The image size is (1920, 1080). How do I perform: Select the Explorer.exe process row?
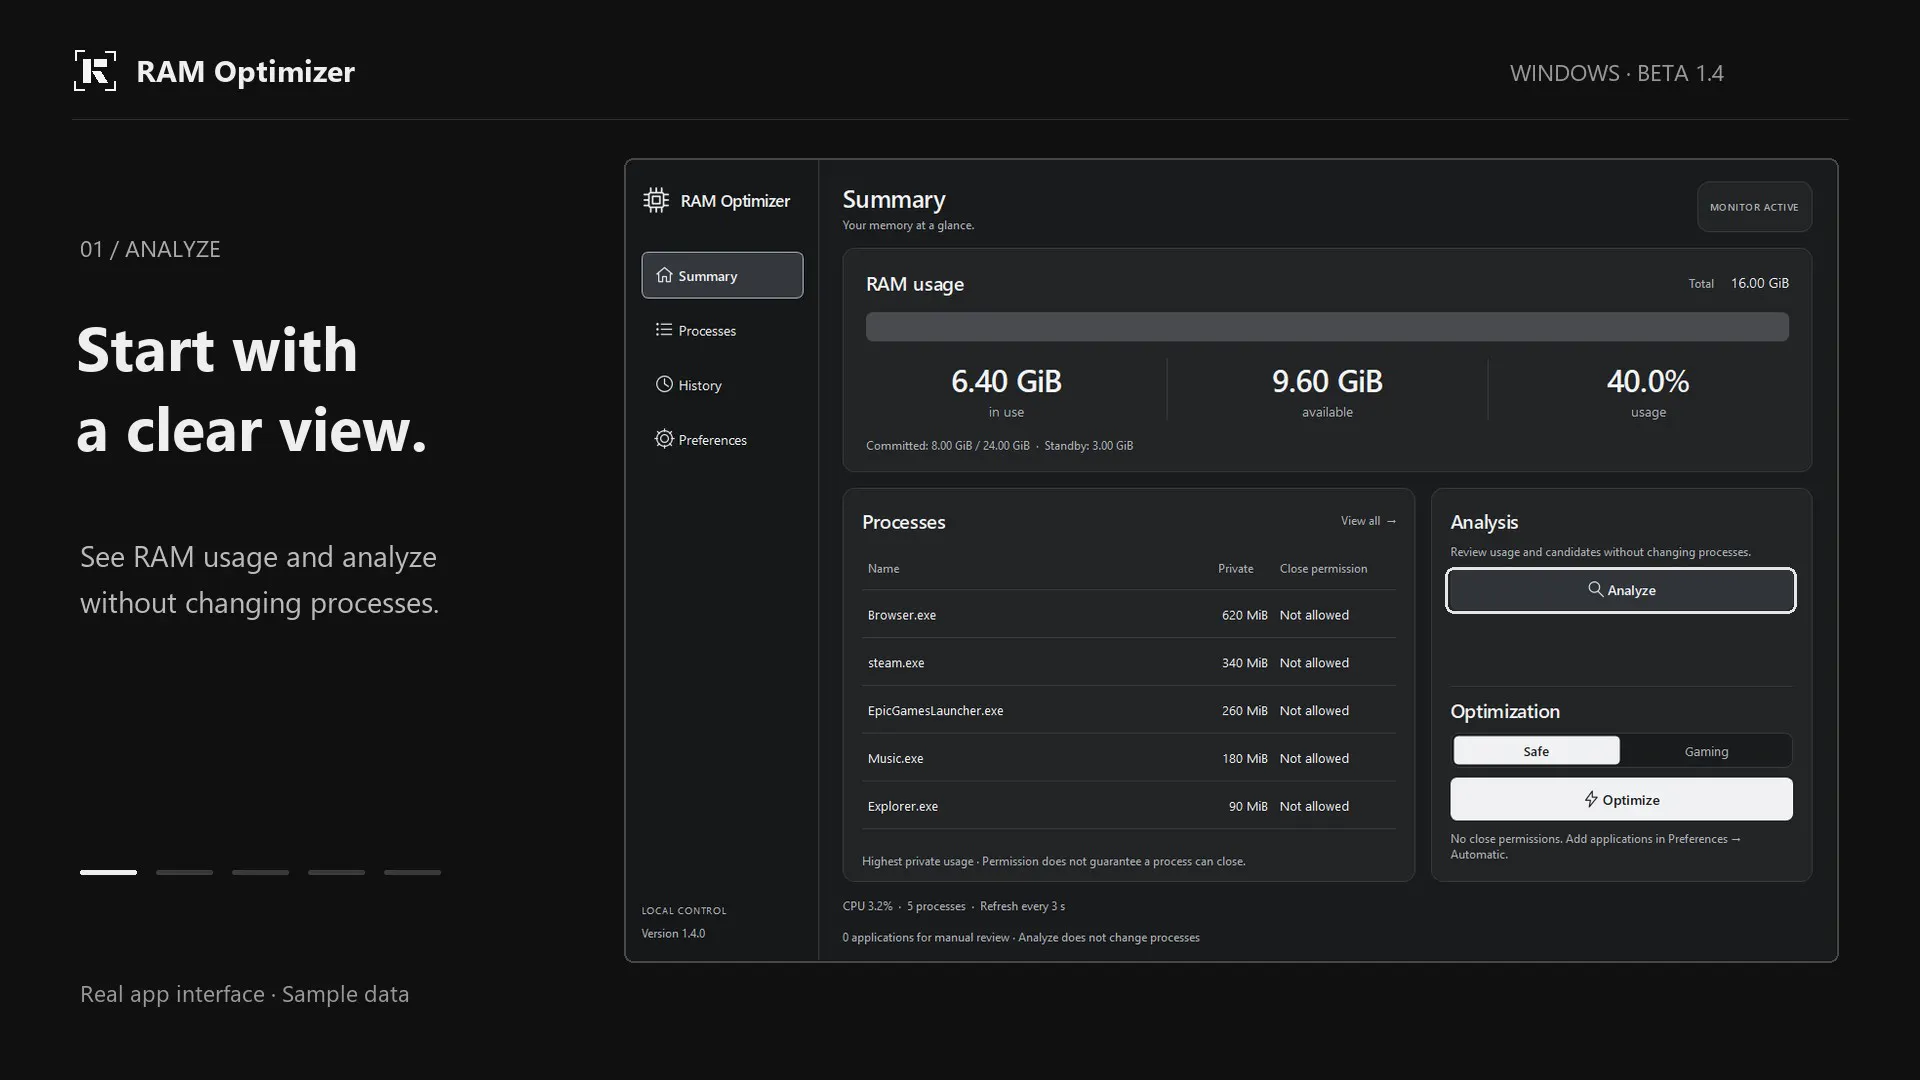(1128, 806)
